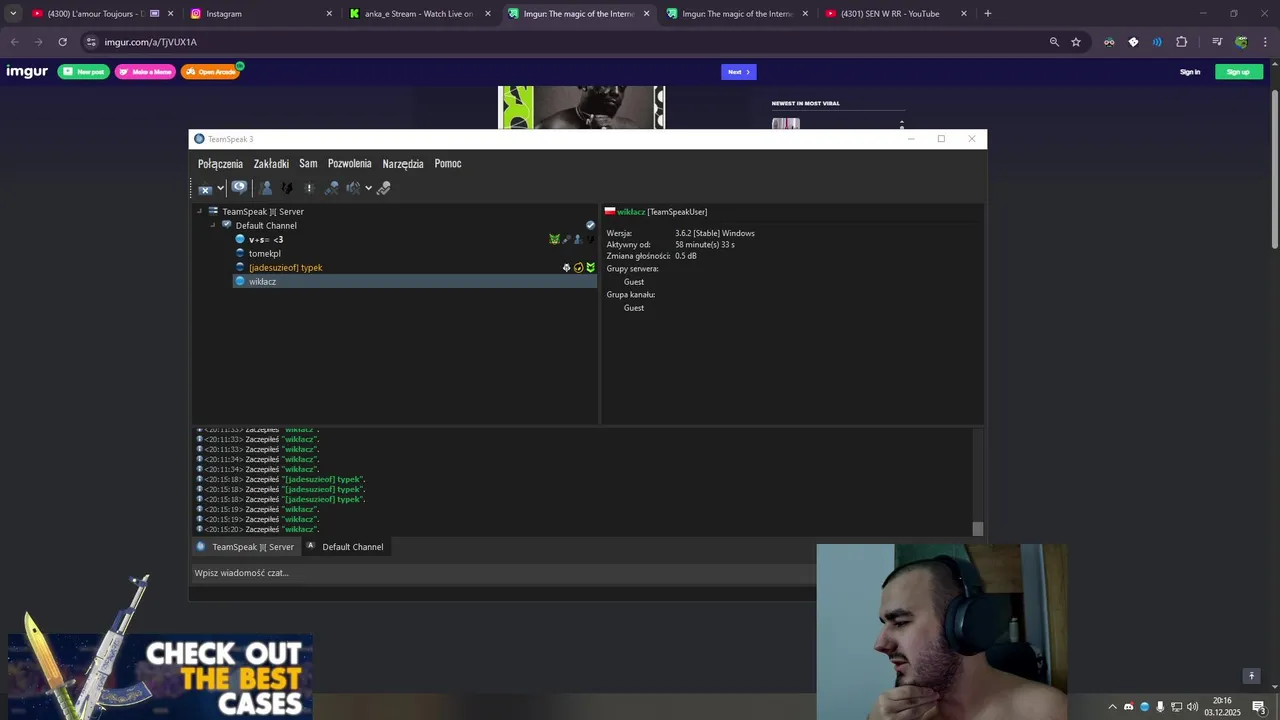Open the Pozwolenia menu
The image size is (1280, 720).
click(x=350, y=164)
